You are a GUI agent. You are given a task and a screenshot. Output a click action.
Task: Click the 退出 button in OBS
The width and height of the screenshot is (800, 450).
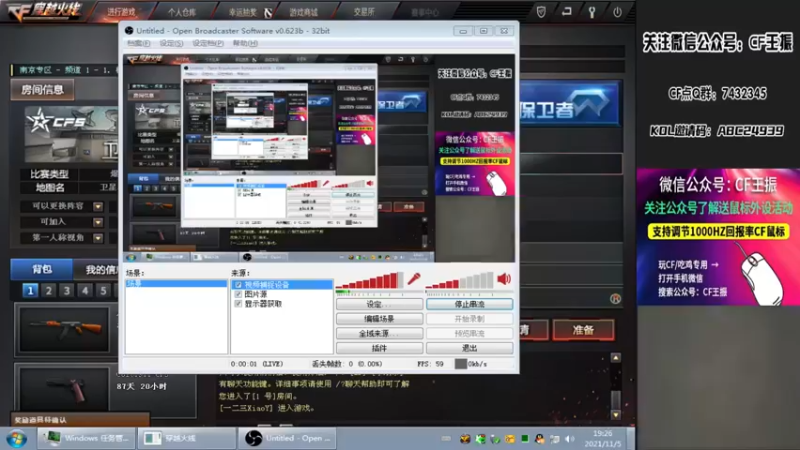pos(469,348)
